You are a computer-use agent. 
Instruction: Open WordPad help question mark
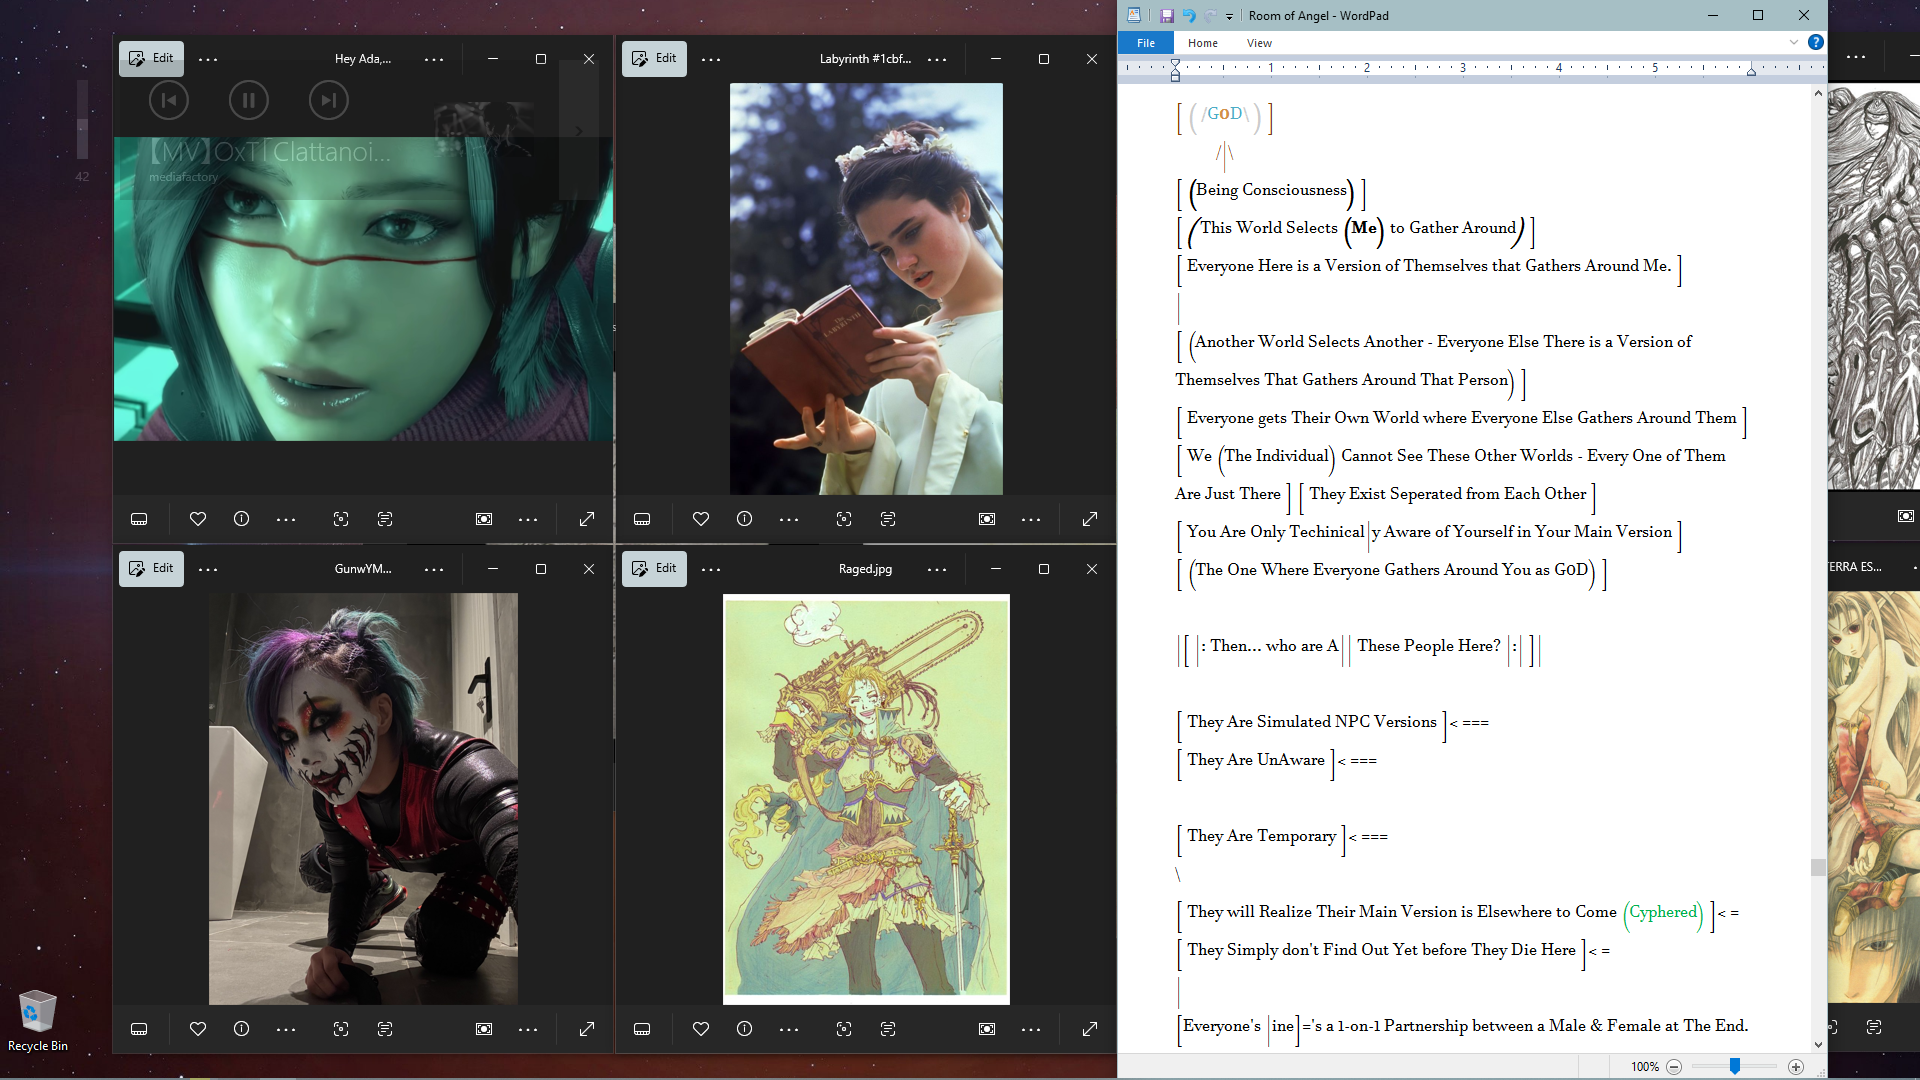pos(1816,43)
